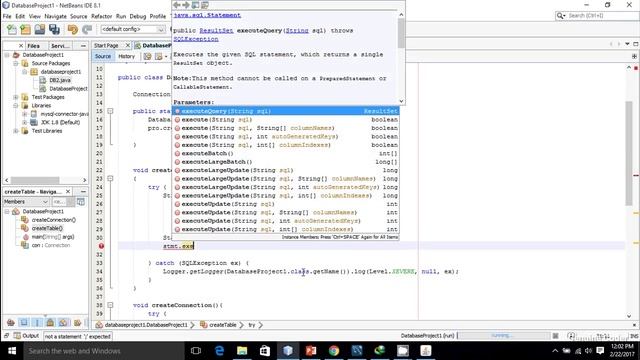Open Chrome from taskbar

tap(334, 351)
